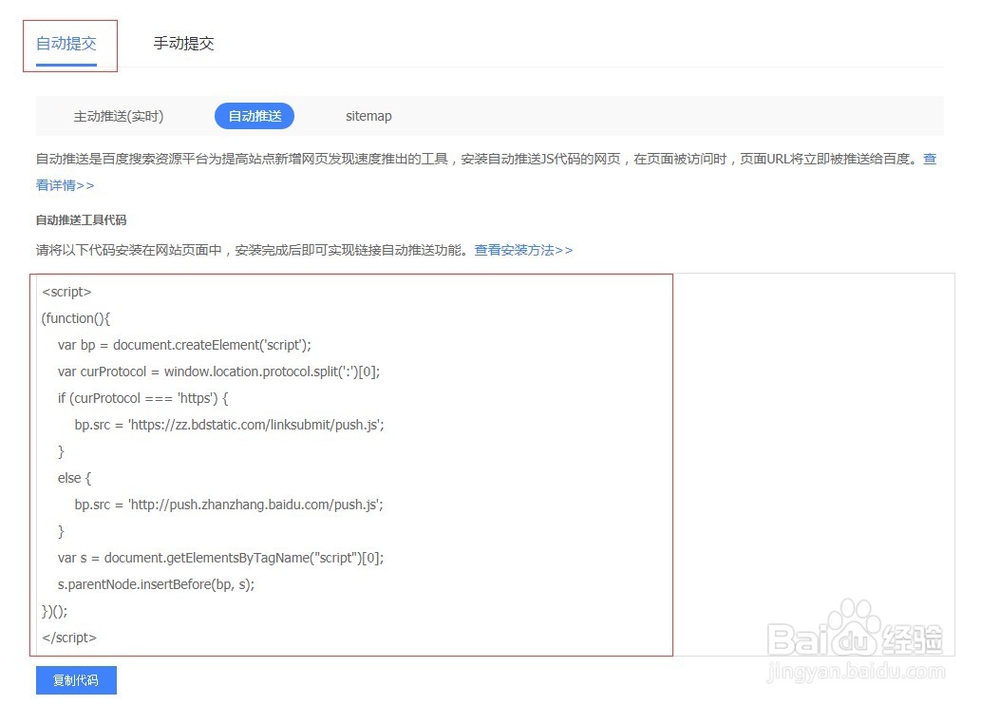Click the var bp = document.createElement line
The image size is (1000, 705).
[184, 345]
